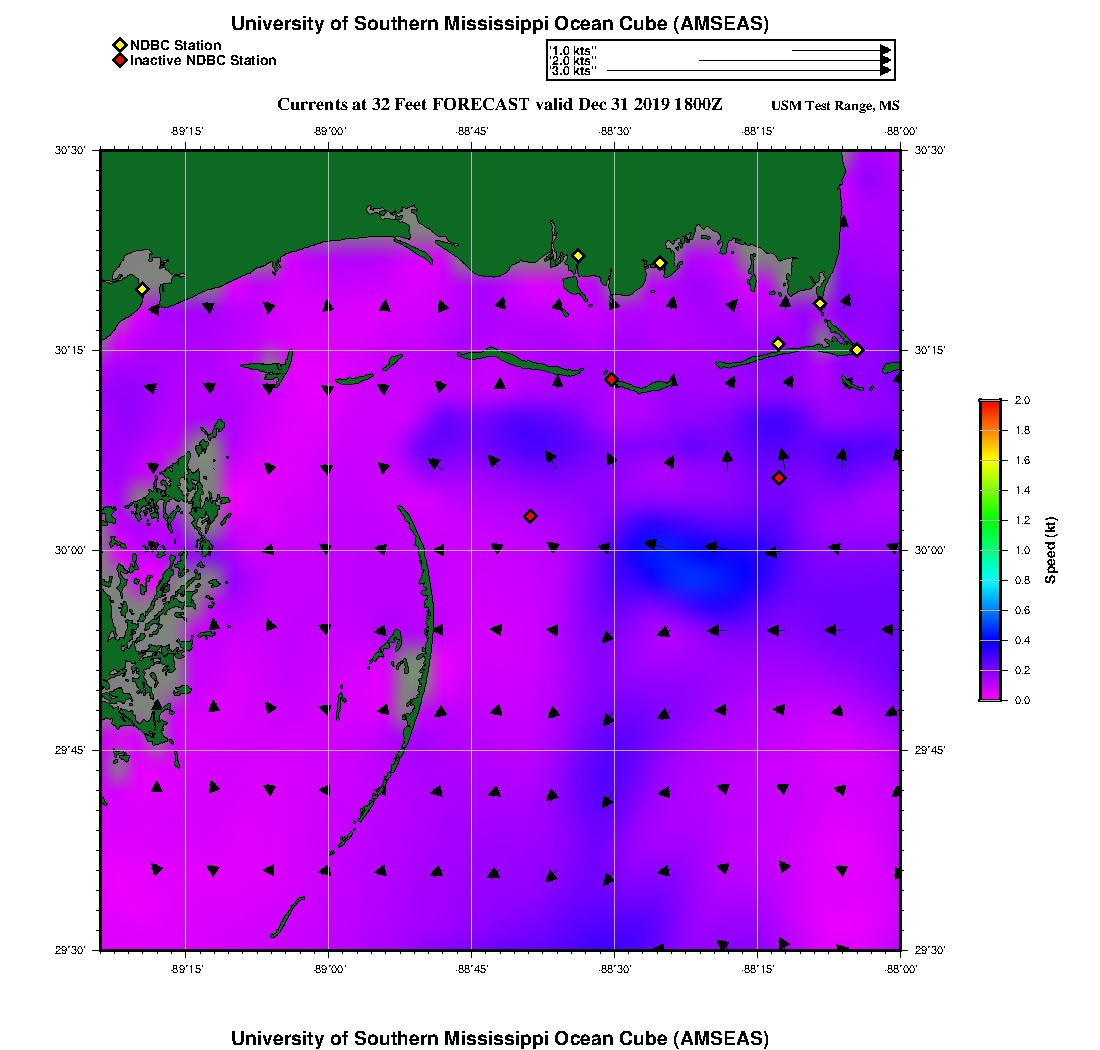Click the yellow NDBC Station legend diamond

[x=119, y=45]
